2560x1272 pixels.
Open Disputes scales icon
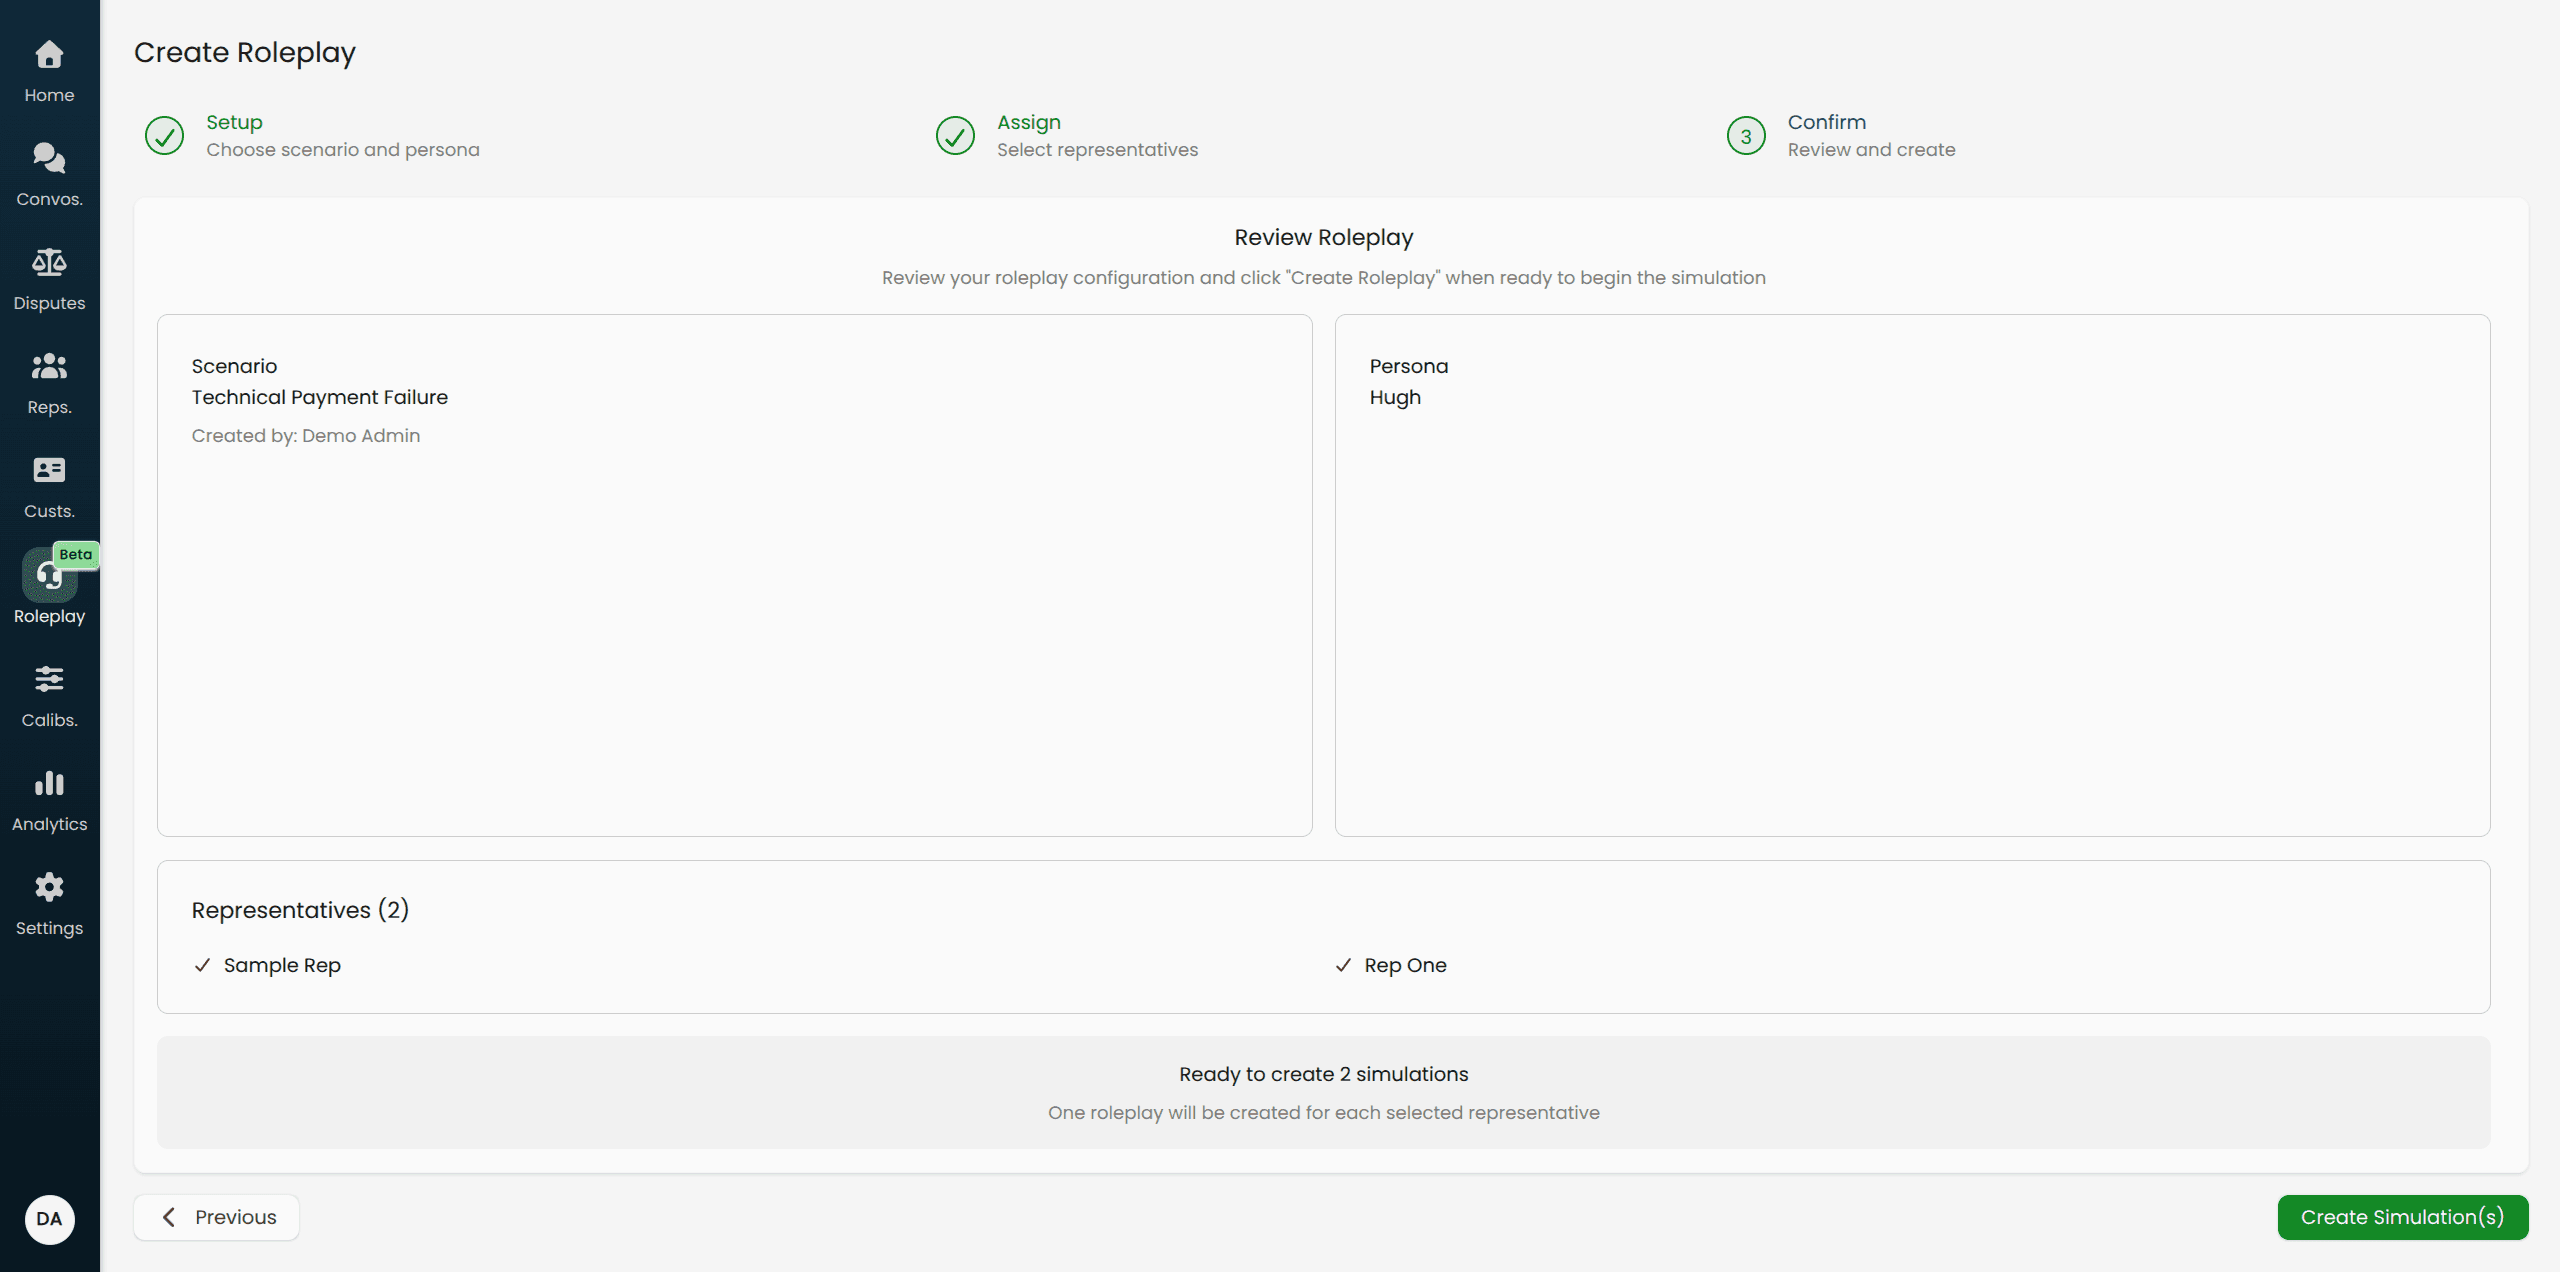click(x=49, y=263)
